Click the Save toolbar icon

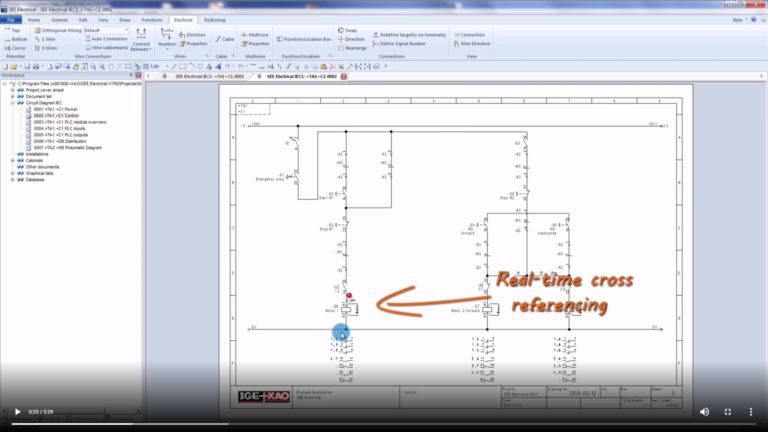click(x=26, y=67)
